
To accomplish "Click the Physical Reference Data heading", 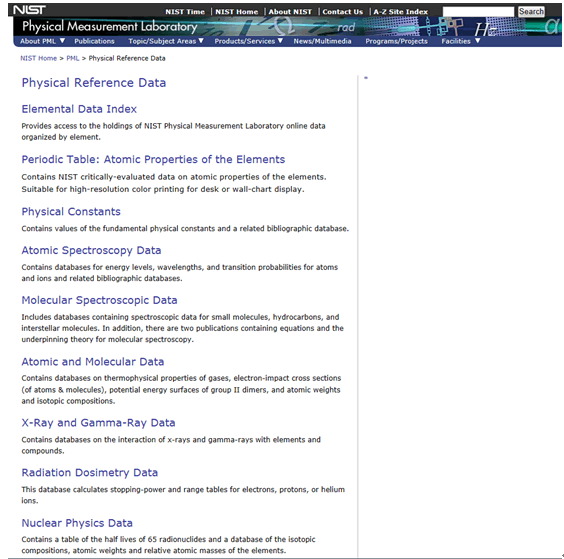I will point(94,83).
